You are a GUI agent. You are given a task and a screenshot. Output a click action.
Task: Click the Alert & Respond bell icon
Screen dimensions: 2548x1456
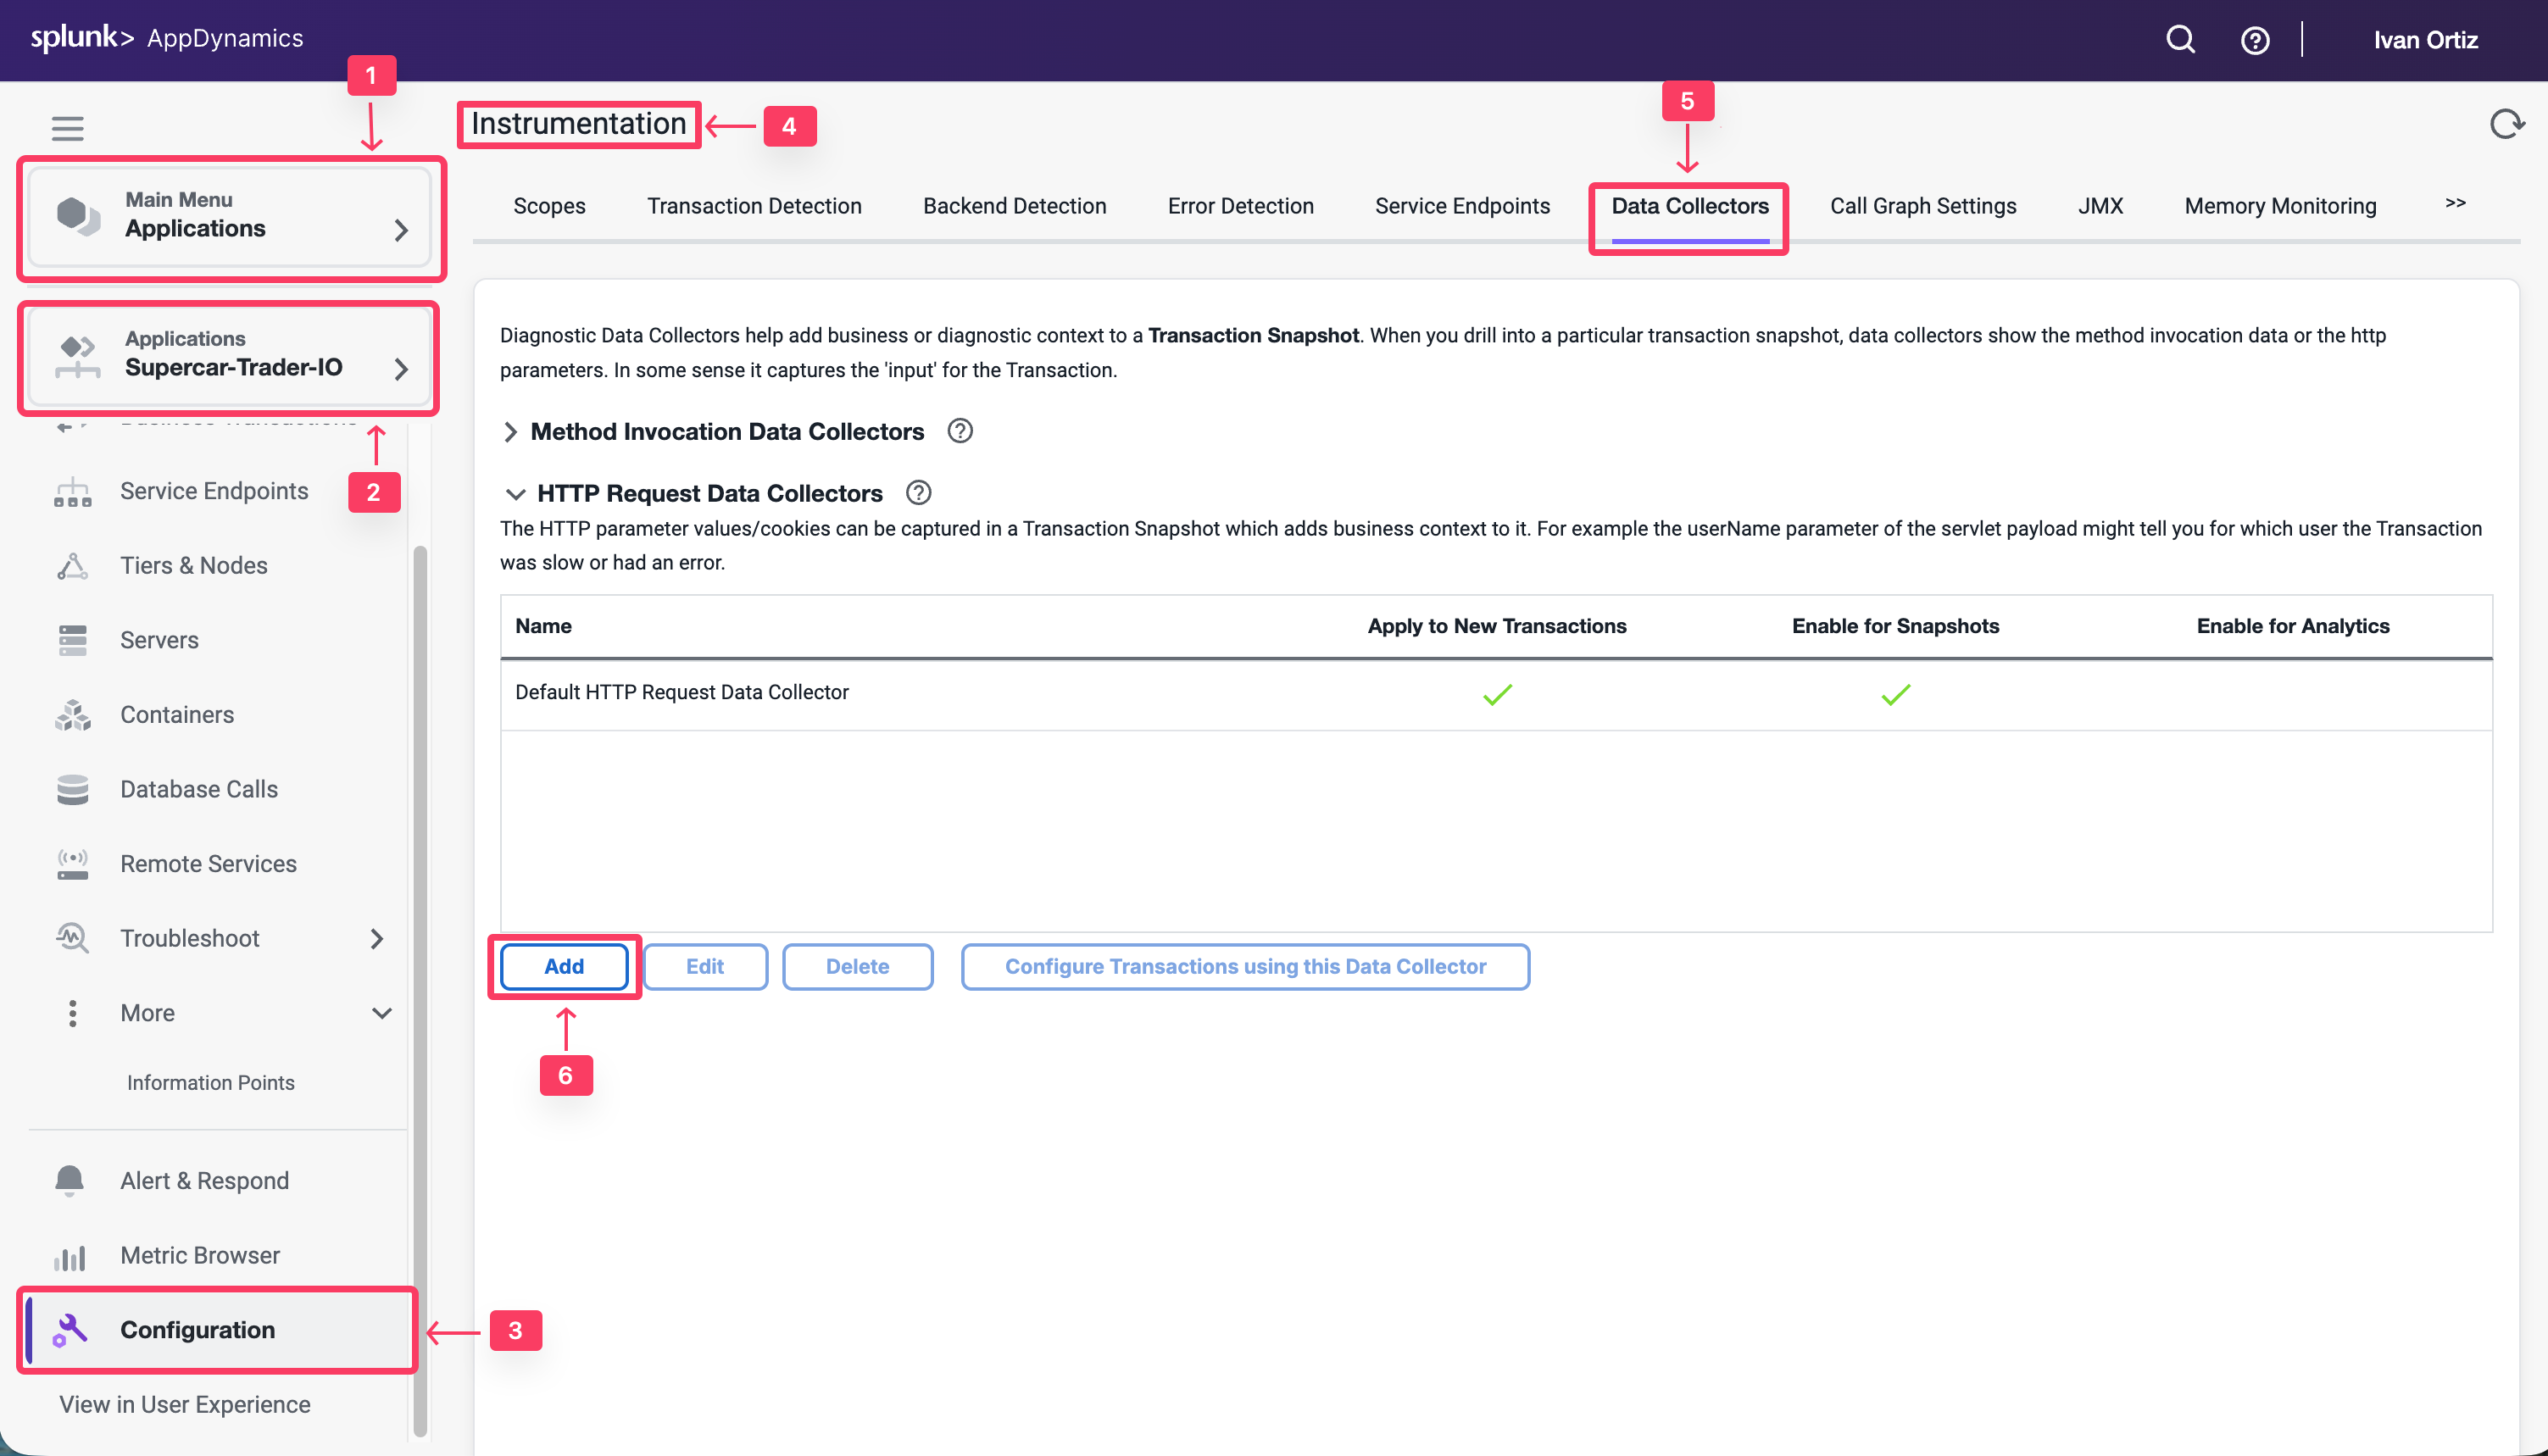70,1180
